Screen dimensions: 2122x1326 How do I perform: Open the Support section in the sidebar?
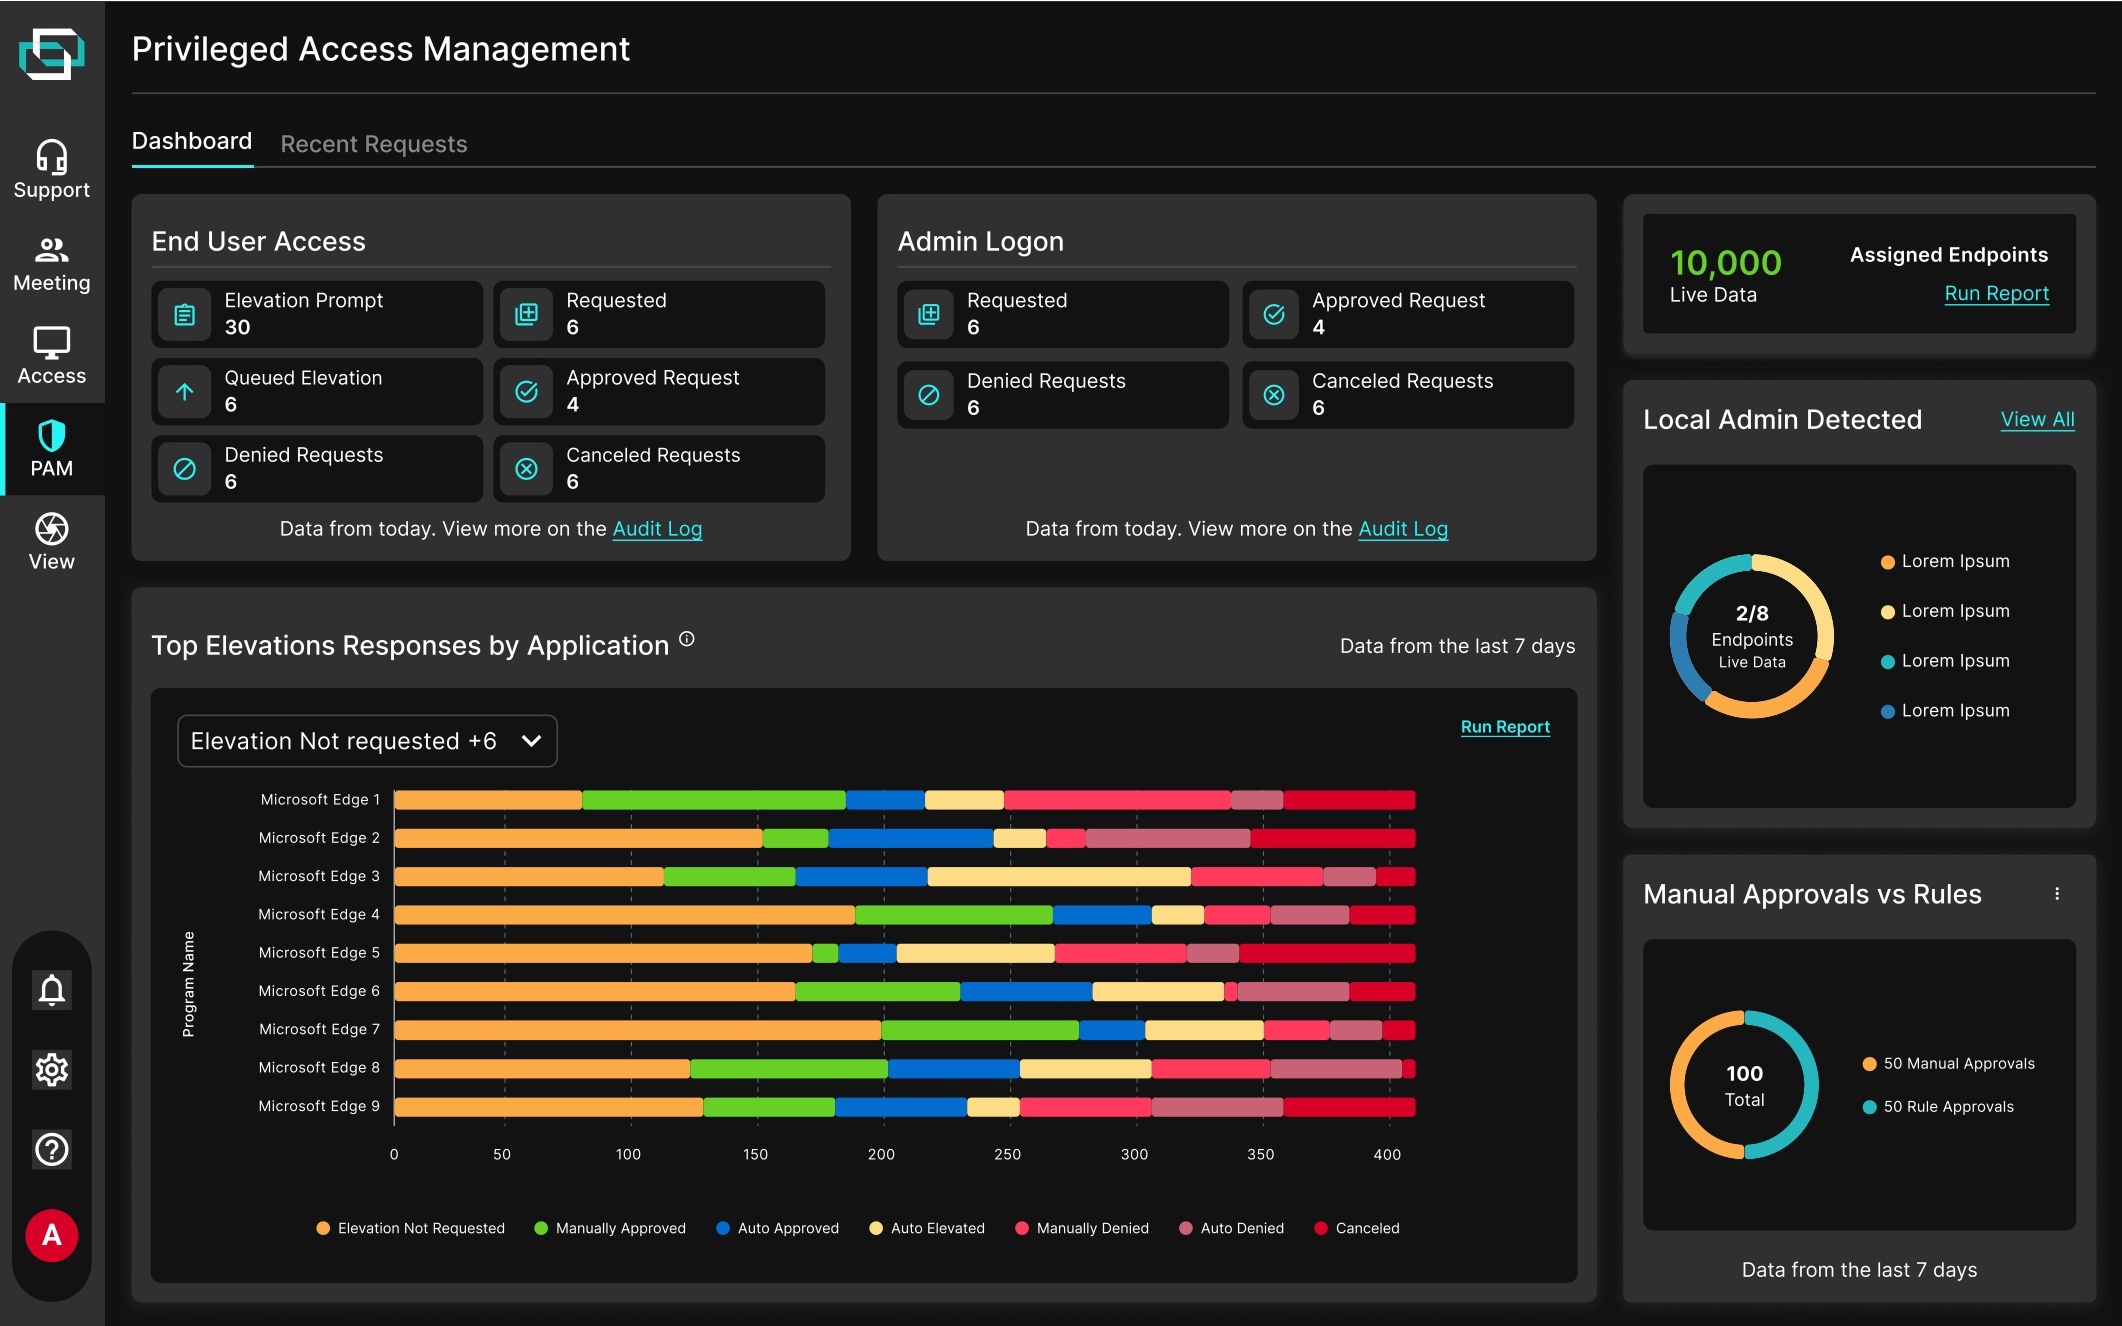point(51,170)
